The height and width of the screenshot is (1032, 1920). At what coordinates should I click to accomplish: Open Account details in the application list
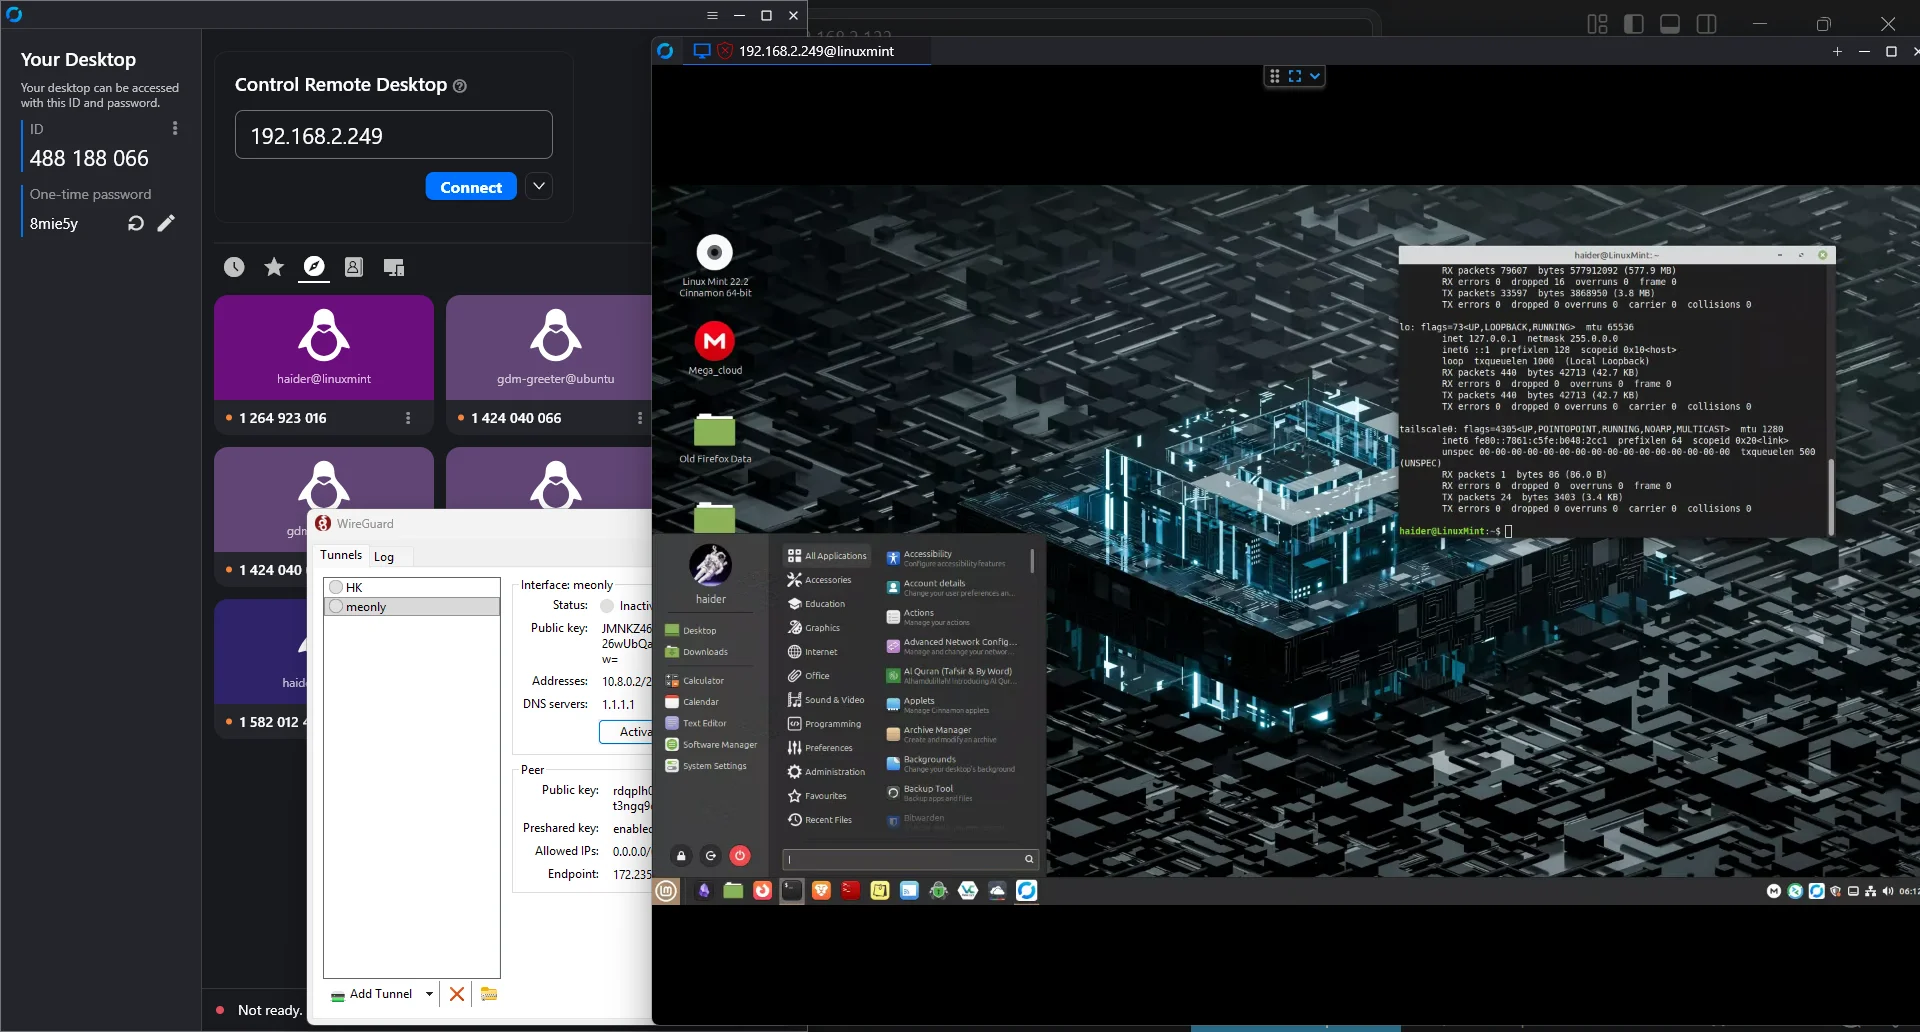951,588
